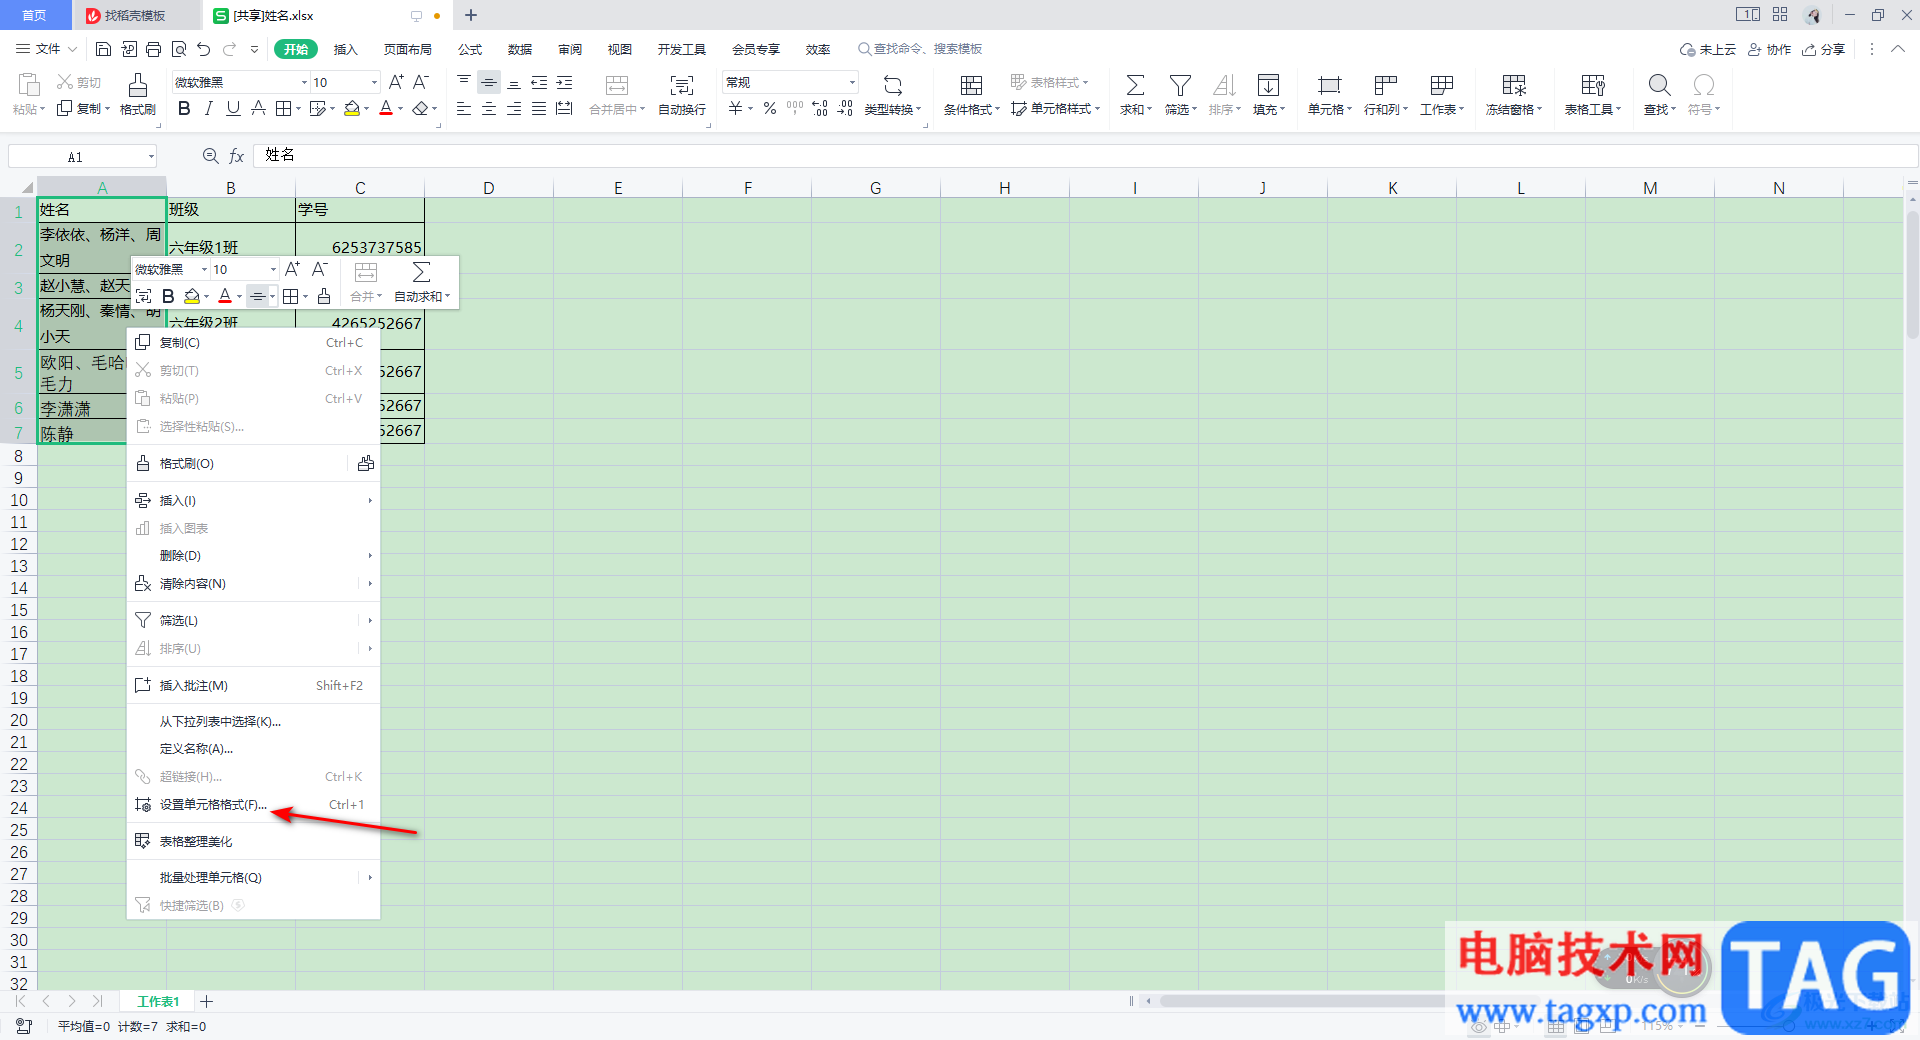Click the search commands box 查找命令
This screenshot has height=1040, width=1920.
coord(921,49)
